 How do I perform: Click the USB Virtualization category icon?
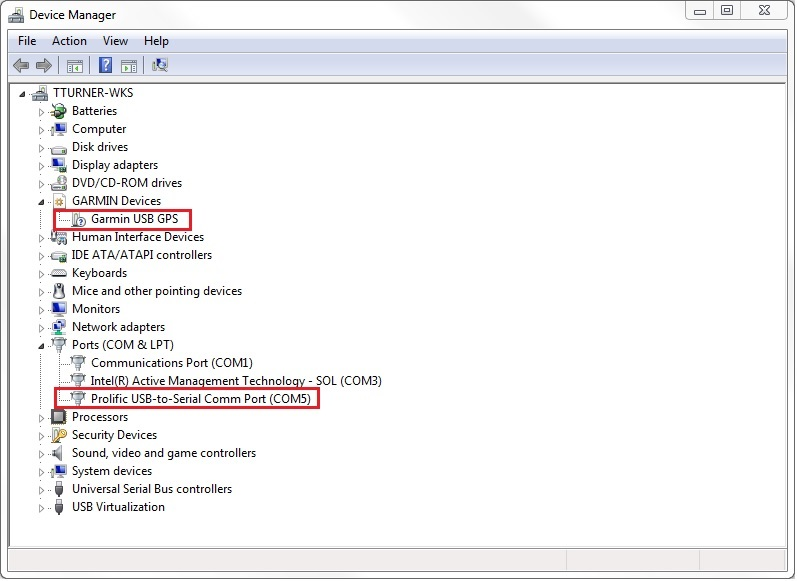[x=59, y=507]
